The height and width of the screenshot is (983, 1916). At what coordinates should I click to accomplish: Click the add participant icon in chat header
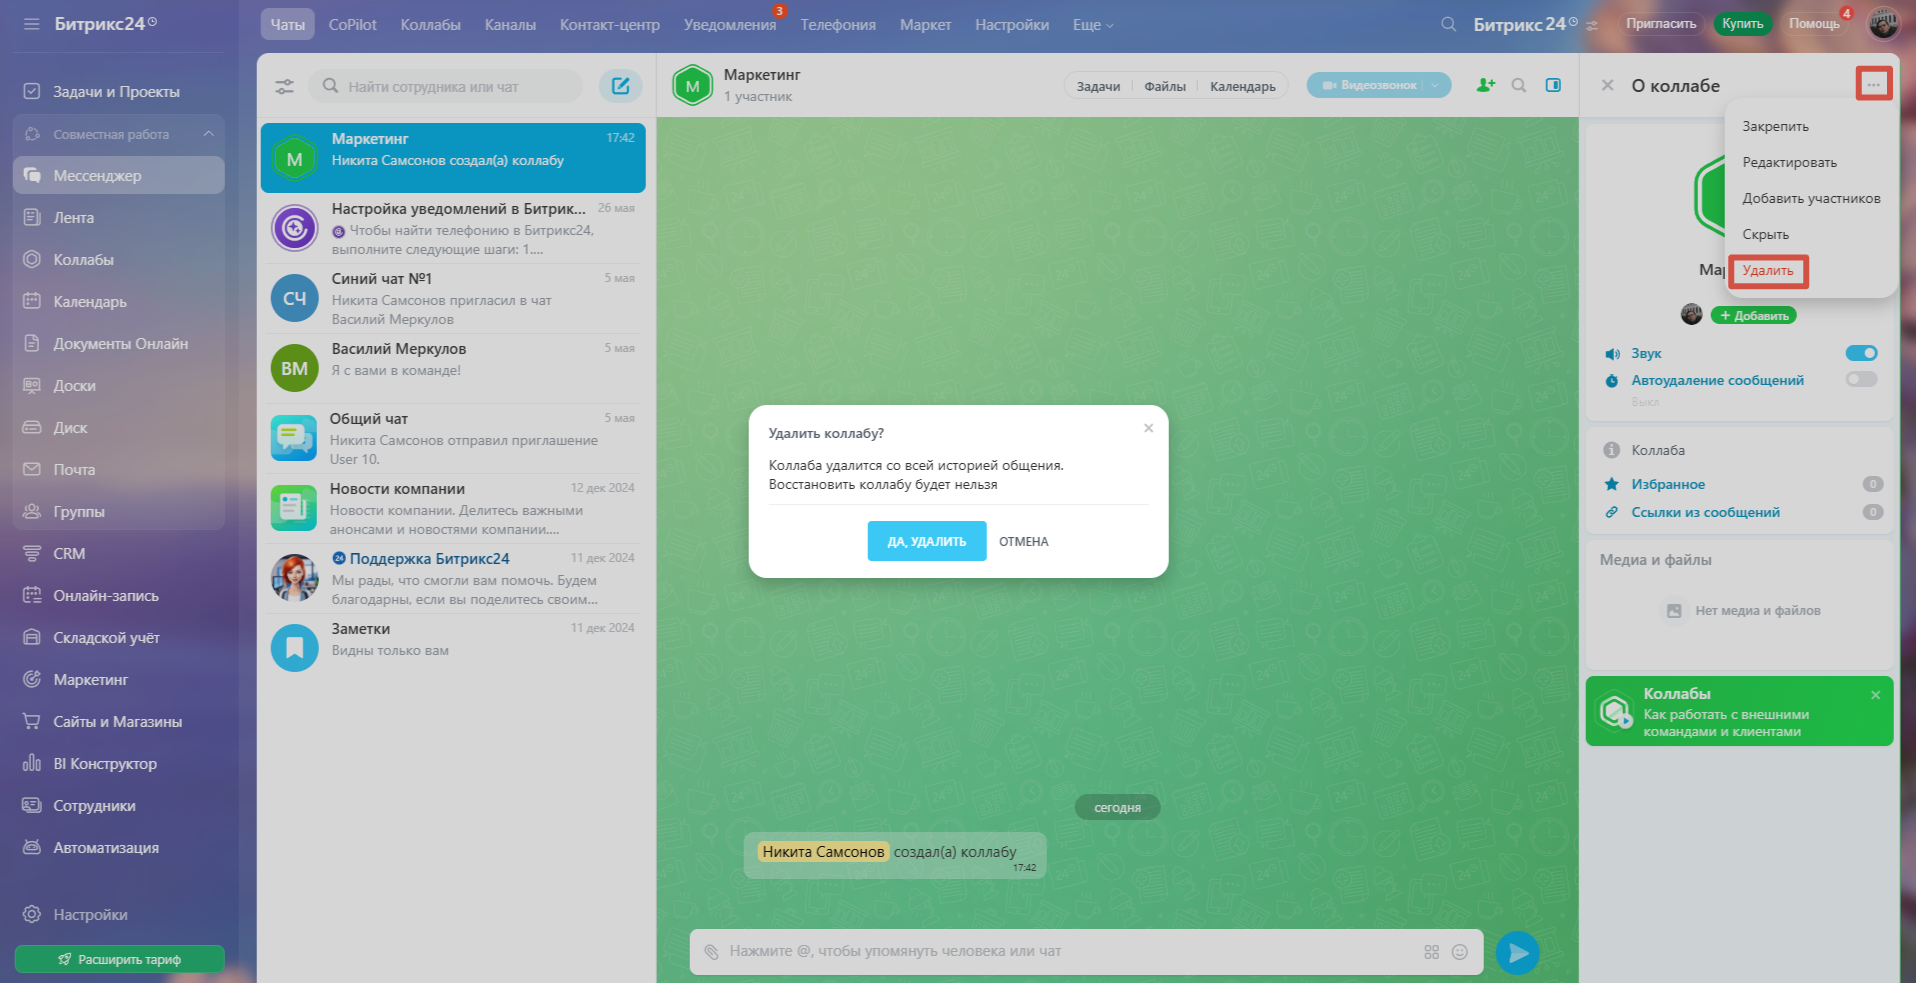tap(1485, 85)
